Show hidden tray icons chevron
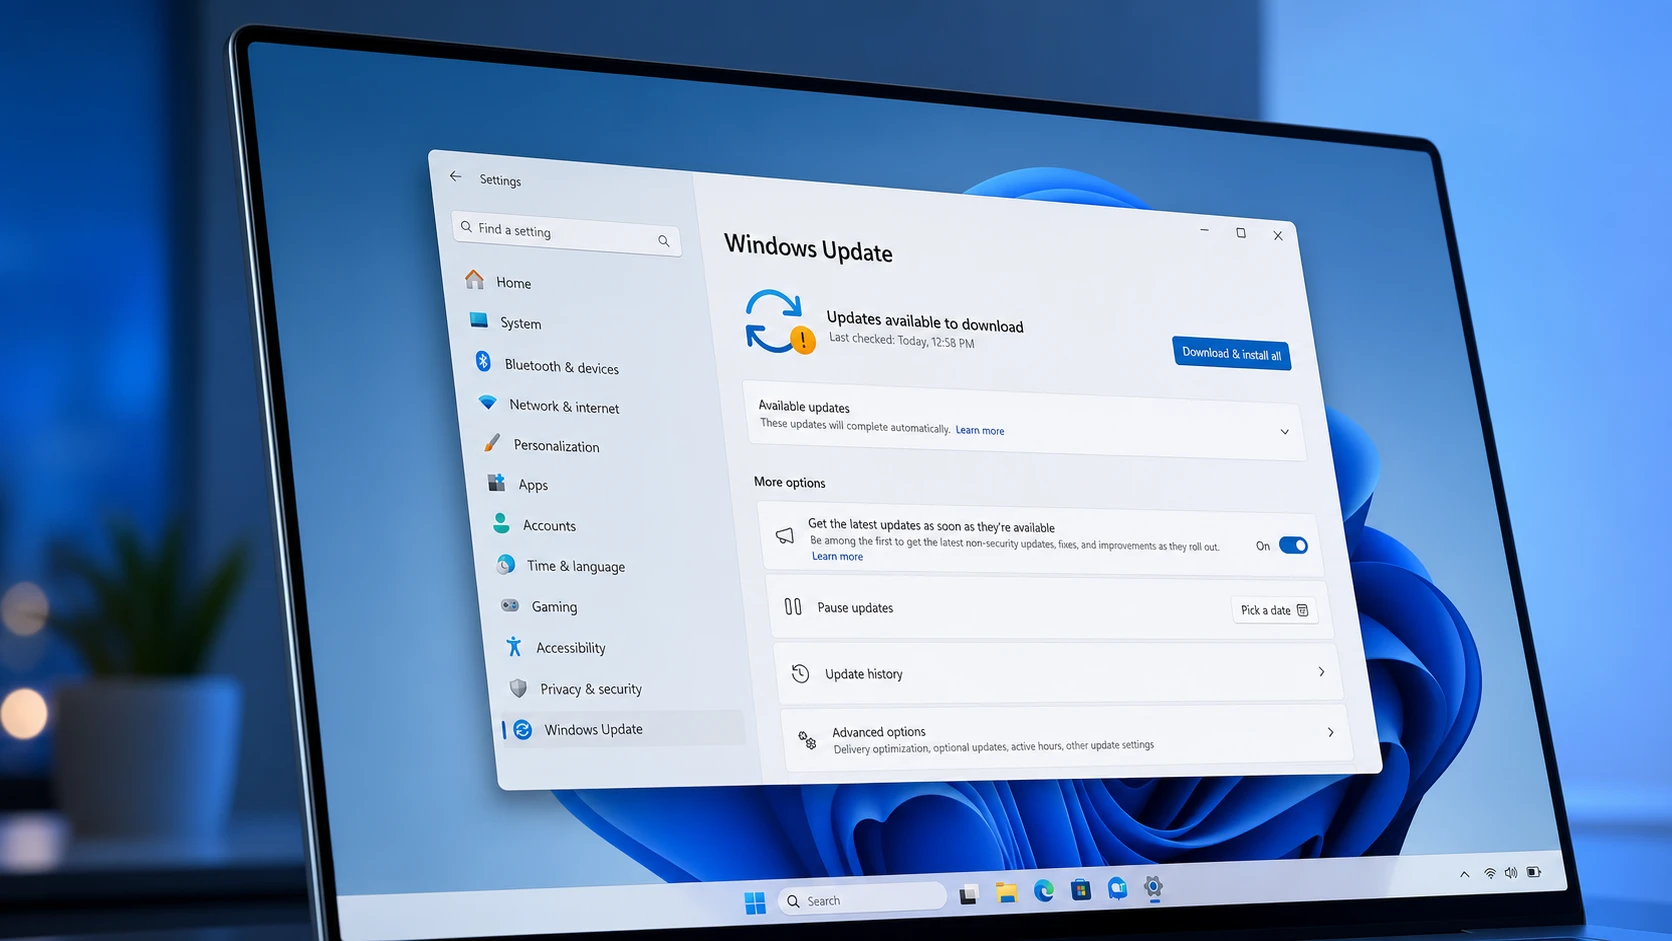Image resolution: width=1672 pixels, height=941 pixels. [x=1464, y=874]
